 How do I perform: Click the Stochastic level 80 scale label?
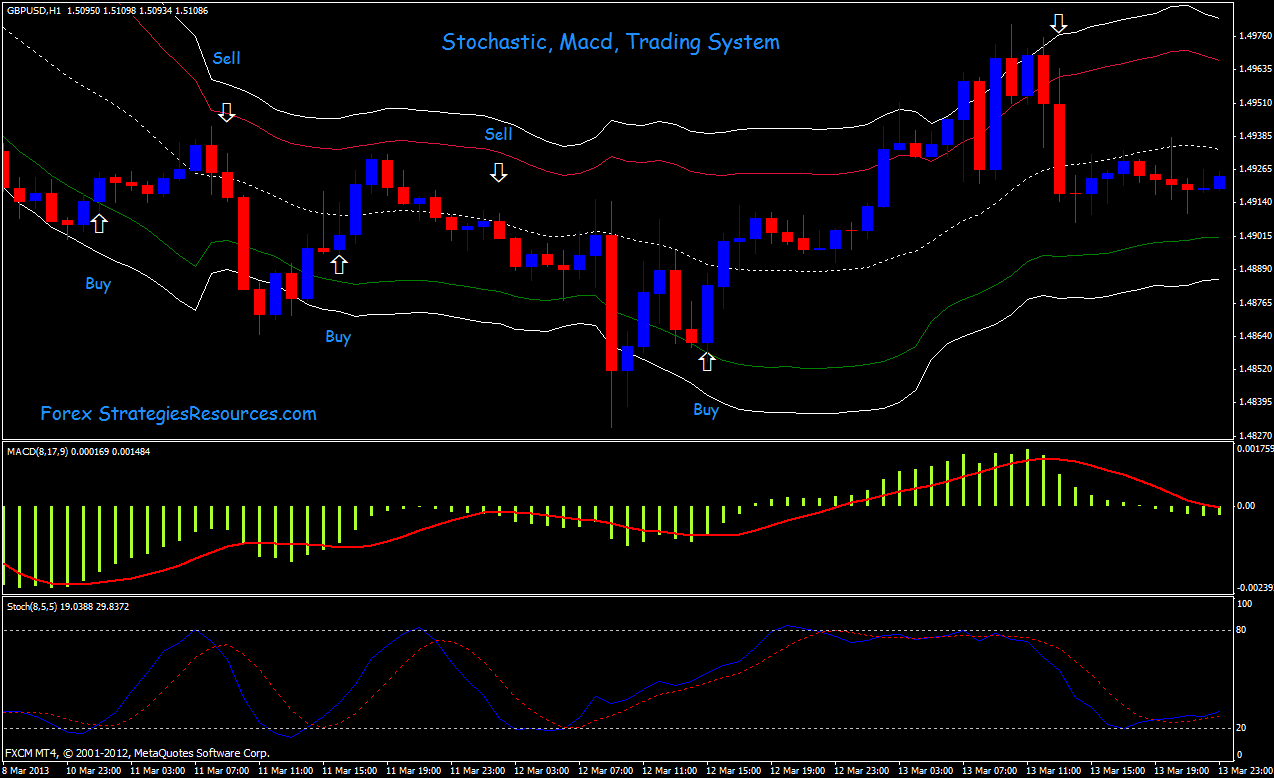point(1243,630)
